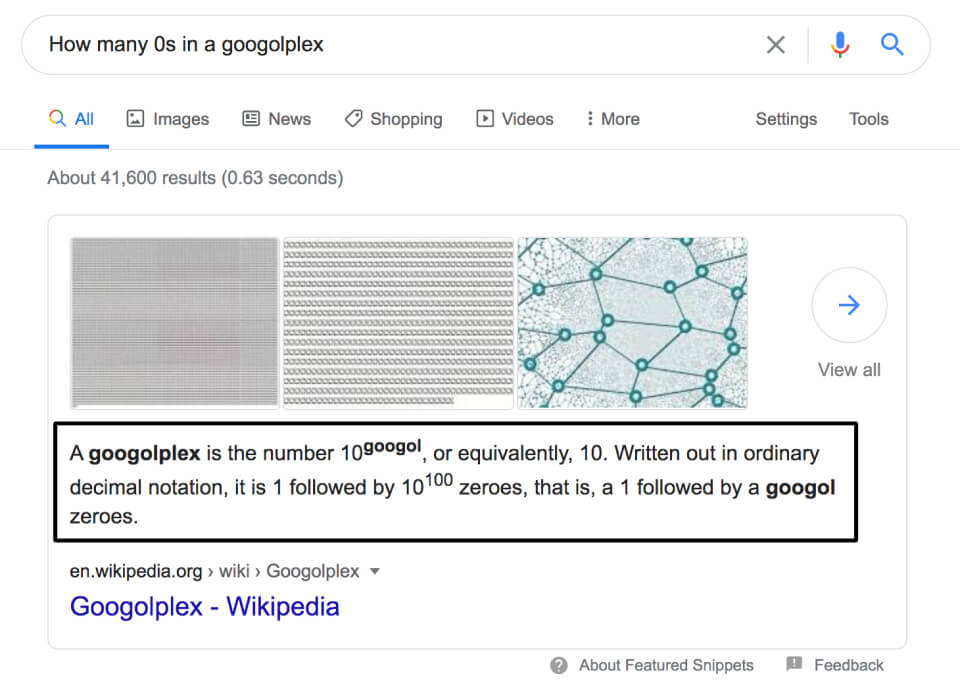Open the Googolplex - Wikipedia link
This screenshot has height=699, width=960.
point(204,607)
